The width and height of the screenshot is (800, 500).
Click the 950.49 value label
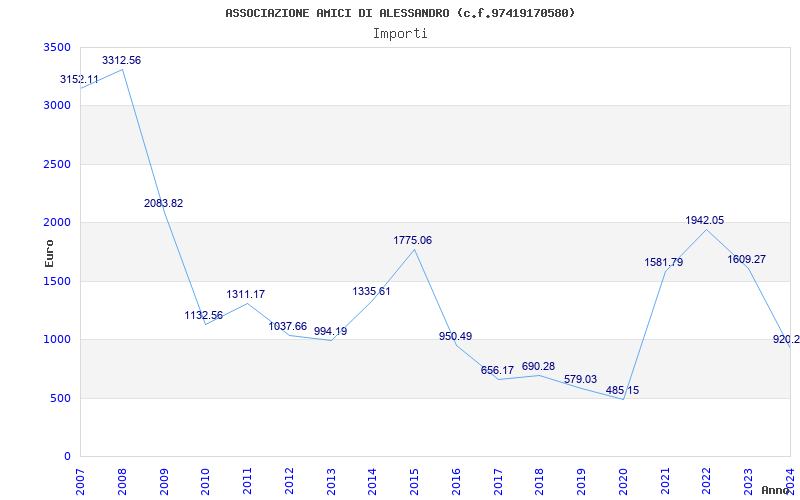pyautogui.click(x=456, y=336)
